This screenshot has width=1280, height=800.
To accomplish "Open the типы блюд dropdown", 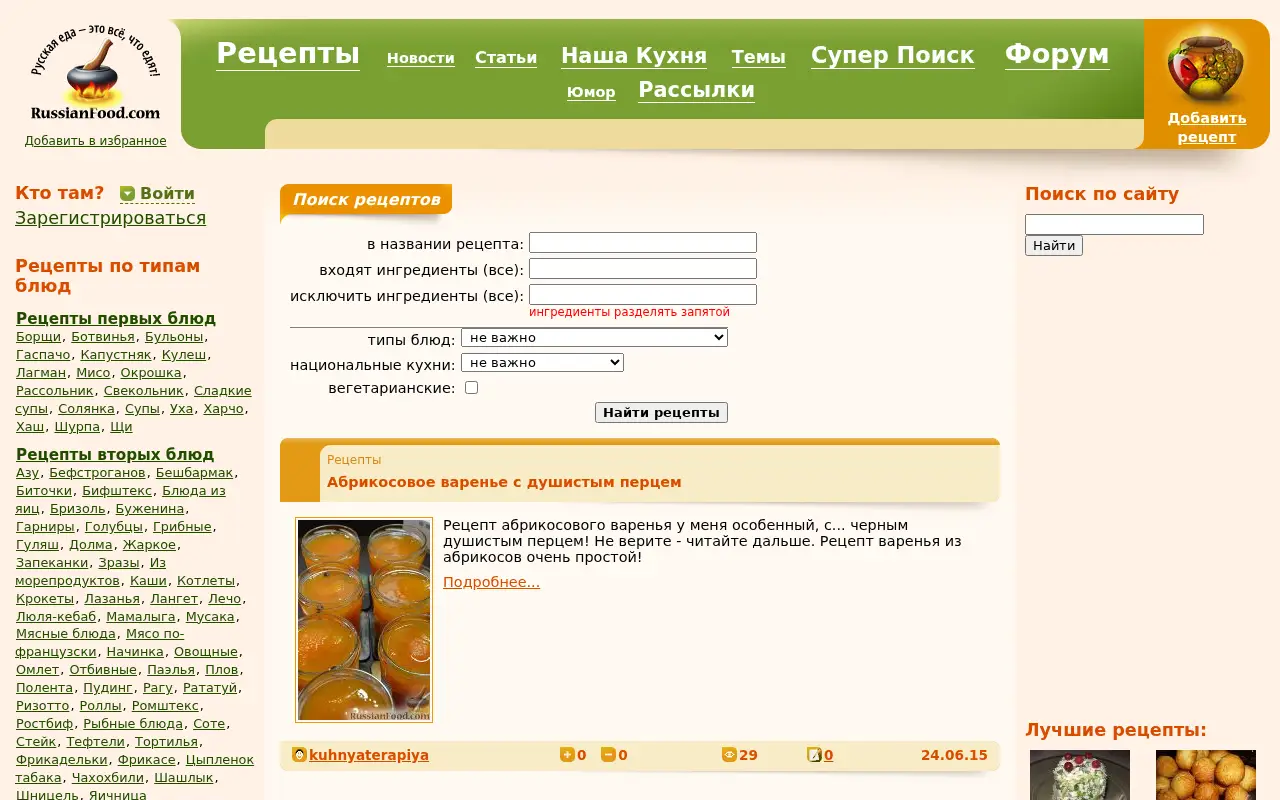I will pos(594,338).
